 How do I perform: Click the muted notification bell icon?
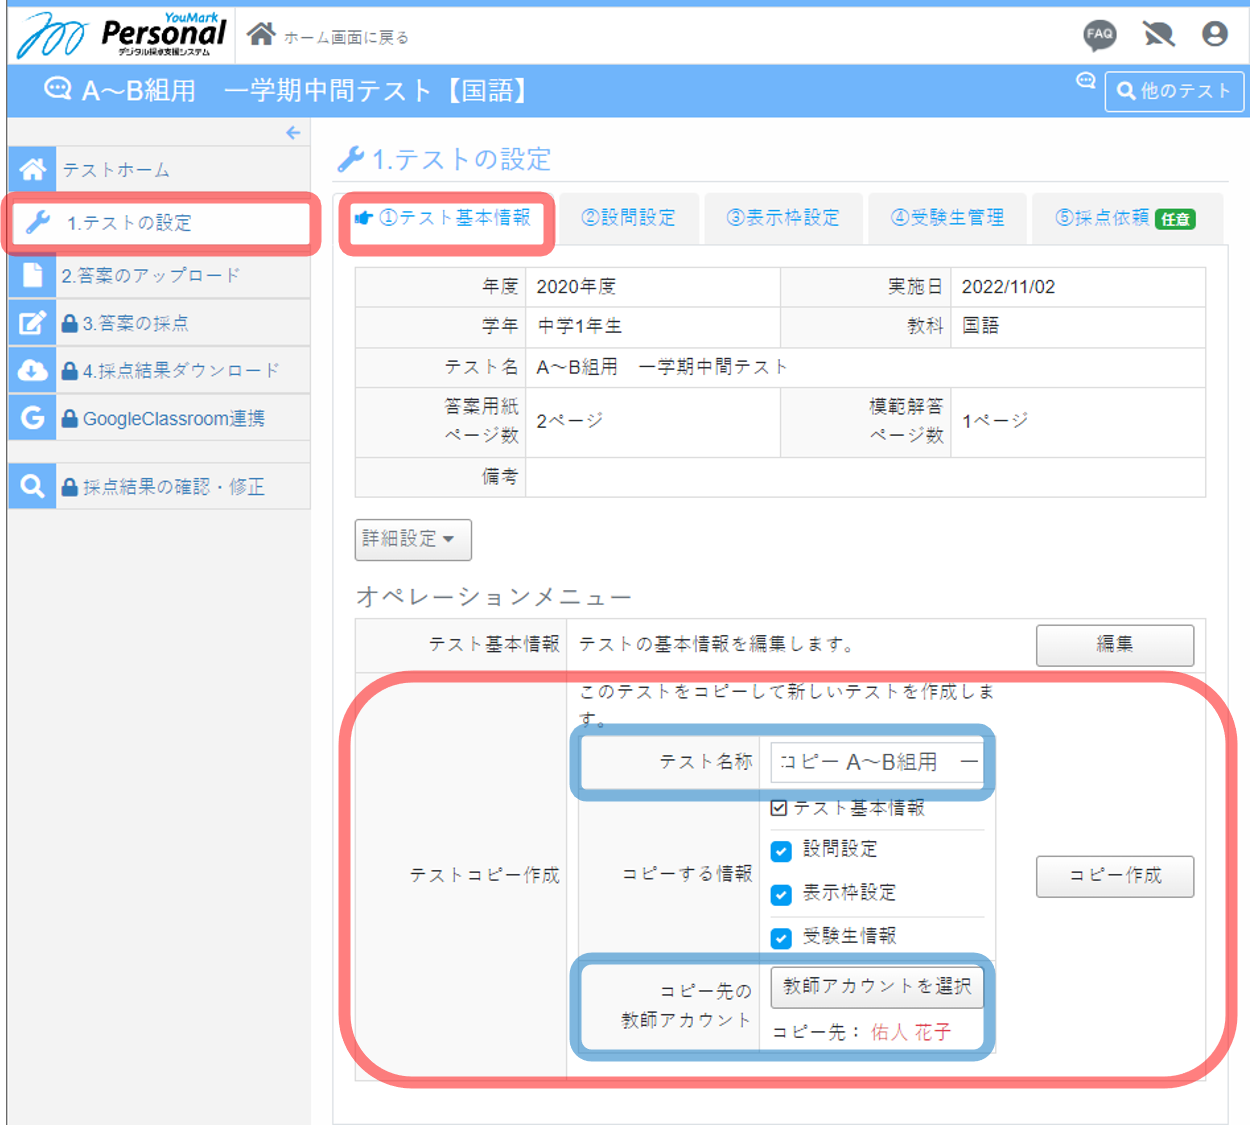click(x=1157, y=33)
